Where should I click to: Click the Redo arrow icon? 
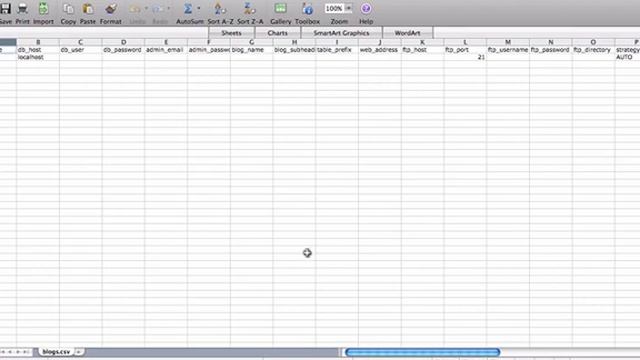(158, 9)
